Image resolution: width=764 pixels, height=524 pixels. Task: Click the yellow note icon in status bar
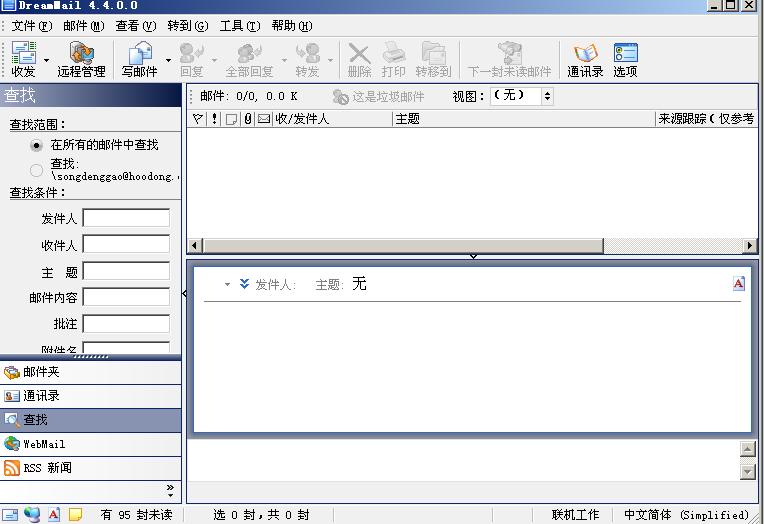coord(75,515)
